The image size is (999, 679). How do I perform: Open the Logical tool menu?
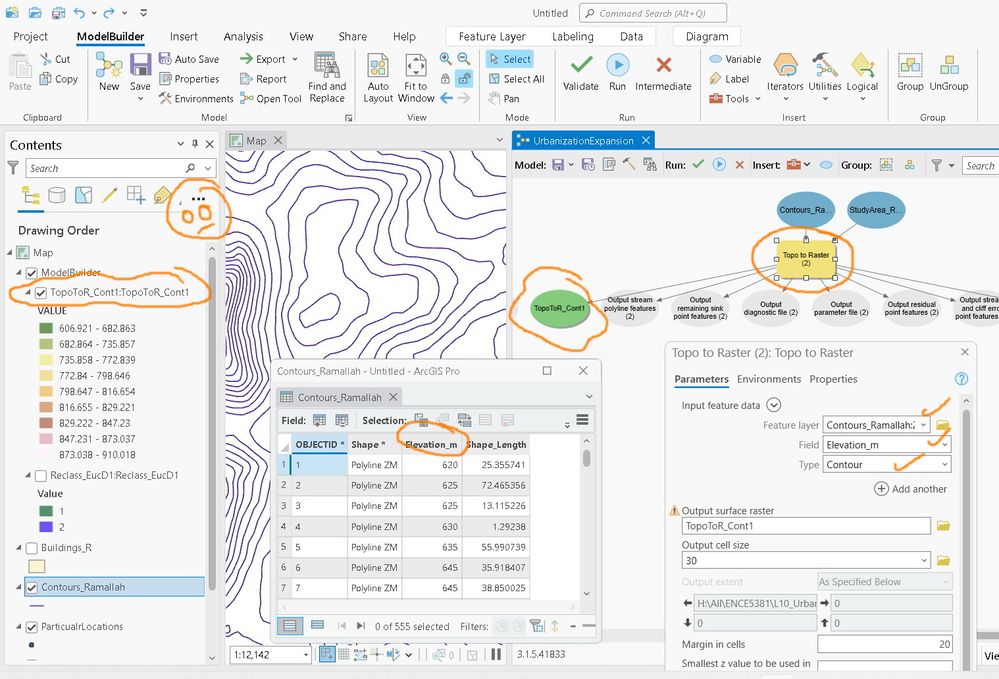[x=862, y=77]
